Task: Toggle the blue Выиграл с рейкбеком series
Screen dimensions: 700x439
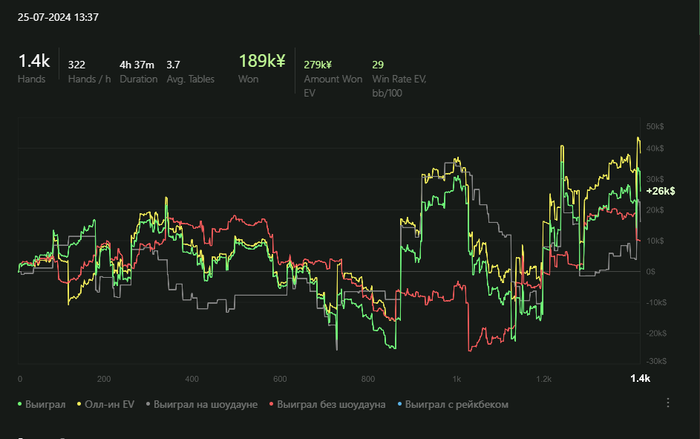Action: (453, 405)
